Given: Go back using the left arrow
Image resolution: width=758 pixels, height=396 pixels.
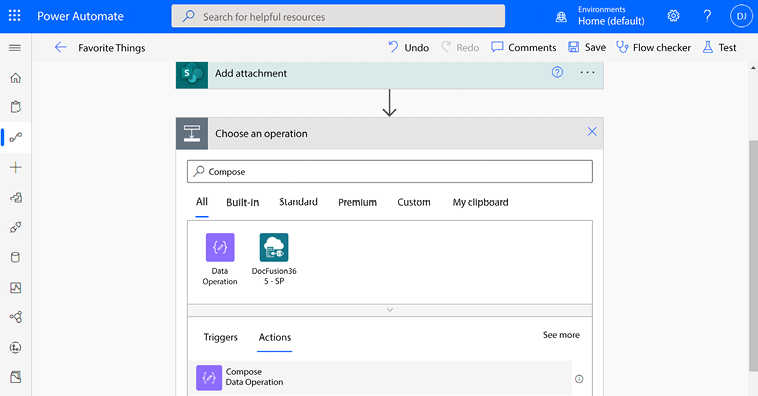Looking at the screenshot, I should click(x=60, y=47).
